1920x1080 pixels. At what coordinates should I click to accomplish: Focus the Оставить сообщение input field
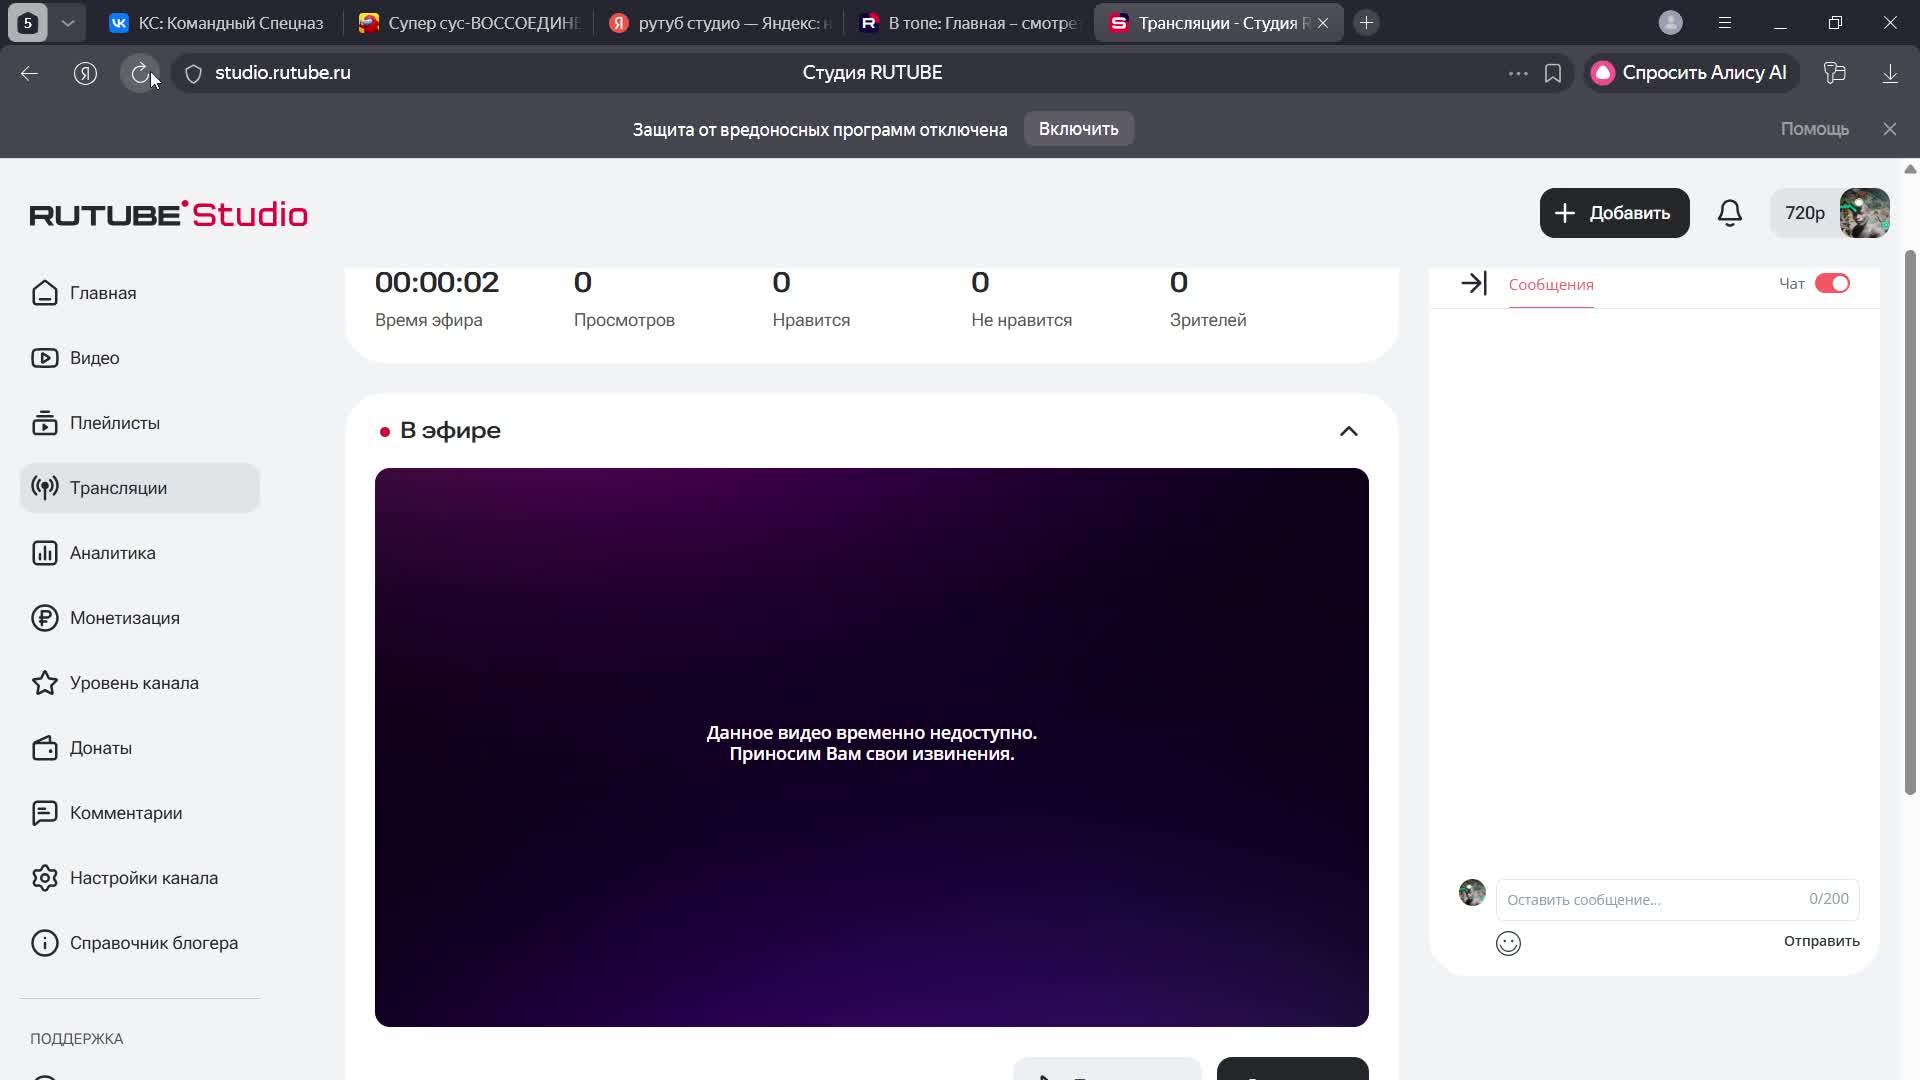pos(1650,900)
